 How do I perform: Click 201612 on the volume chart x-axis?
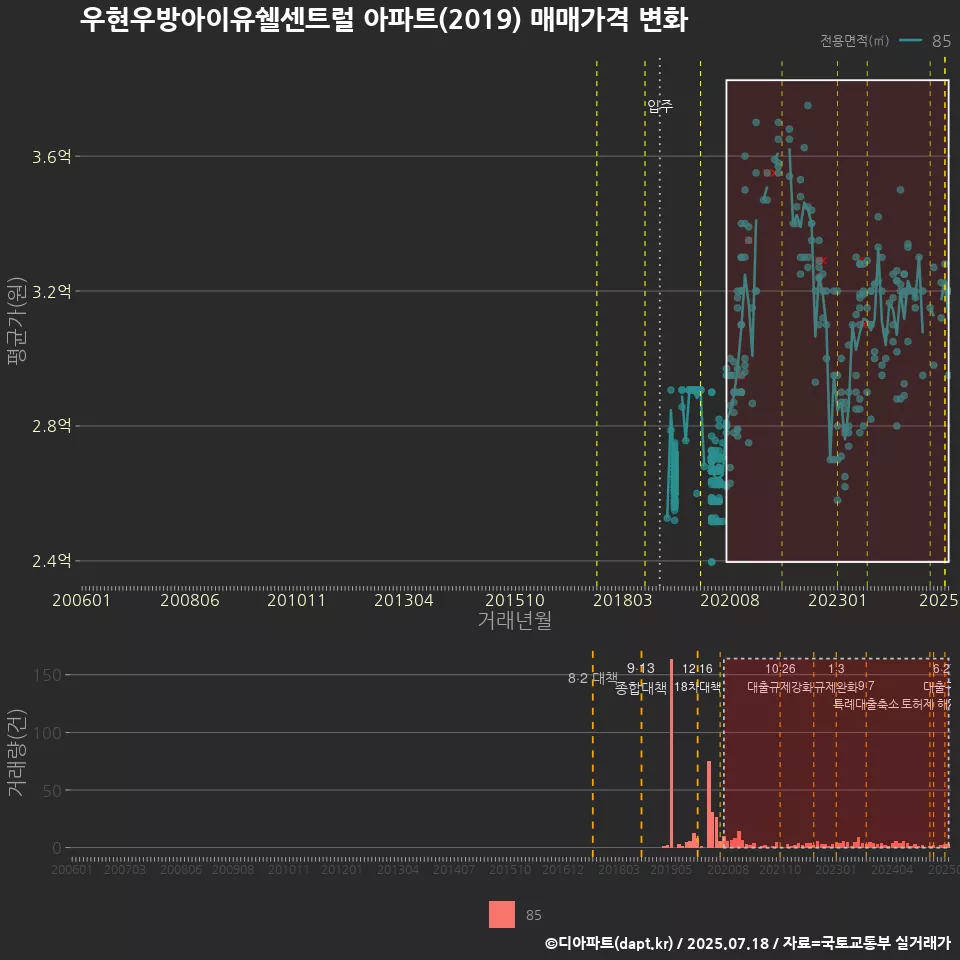click(x=563, y=869)
